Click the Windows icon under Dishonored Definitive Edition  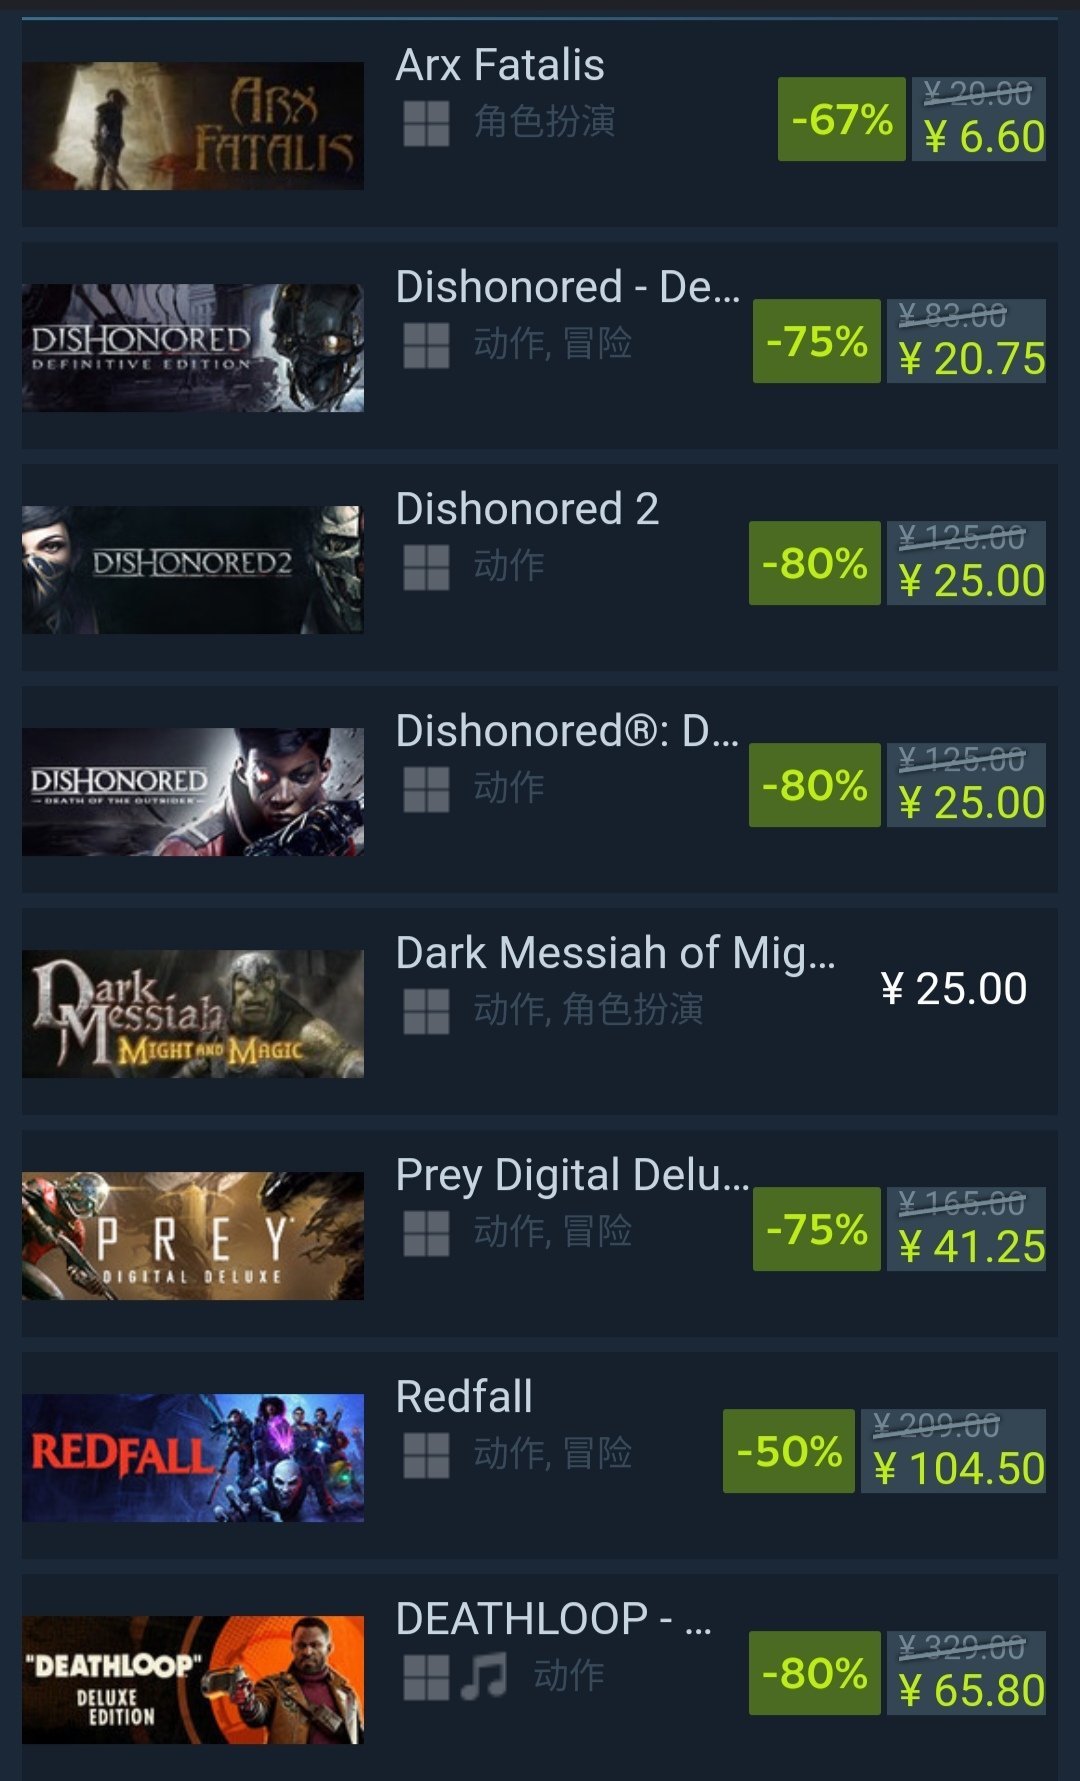[x=426, y=346]
